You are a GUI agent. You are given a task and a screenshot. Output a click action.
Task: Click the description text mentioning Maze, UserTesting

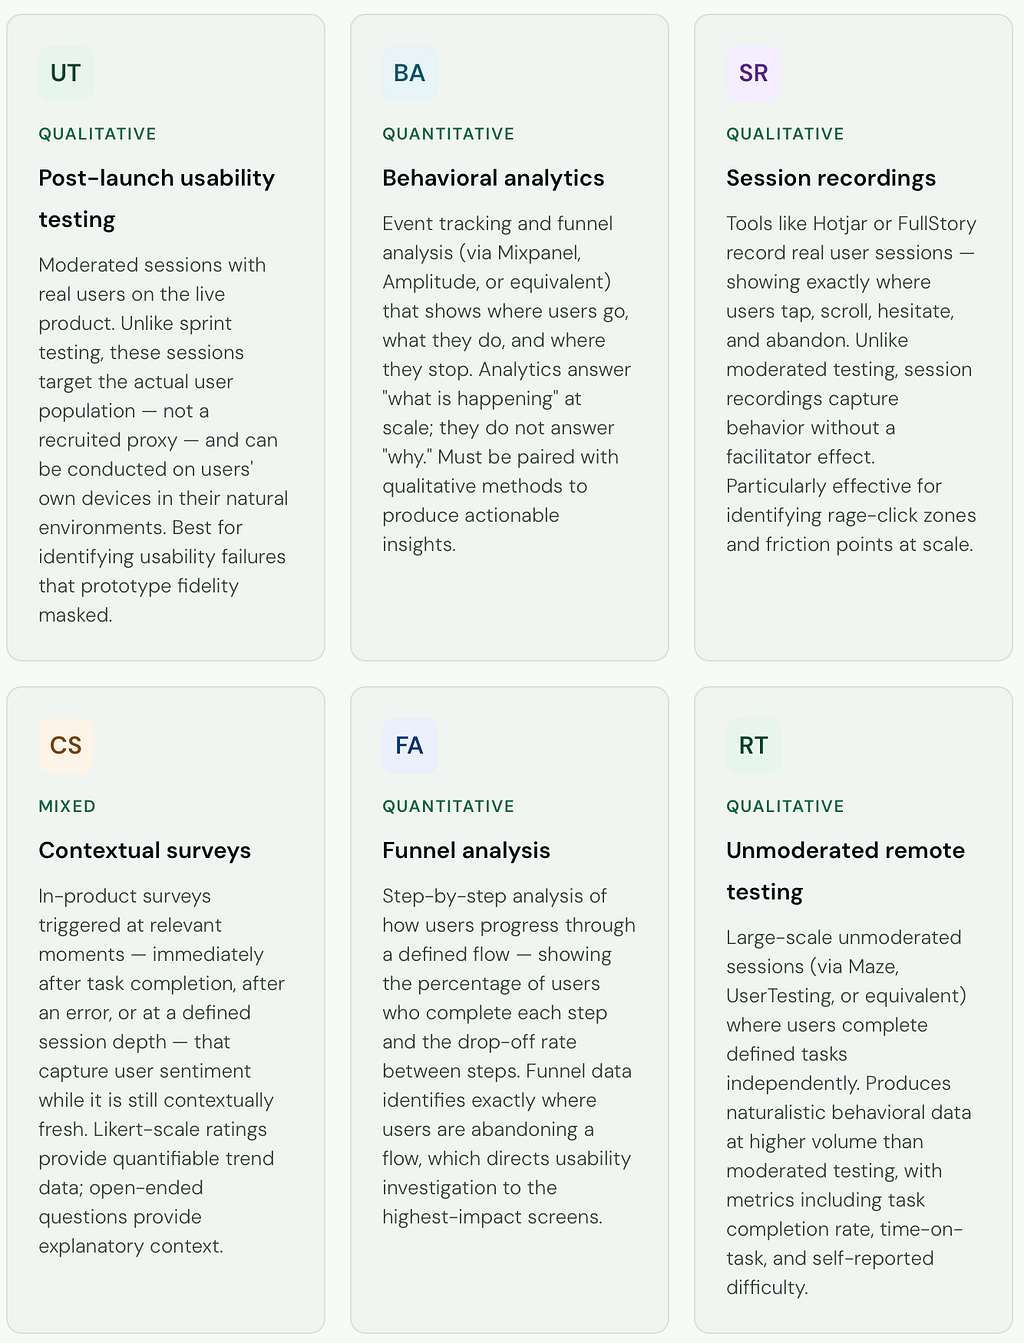[849, 1112]
